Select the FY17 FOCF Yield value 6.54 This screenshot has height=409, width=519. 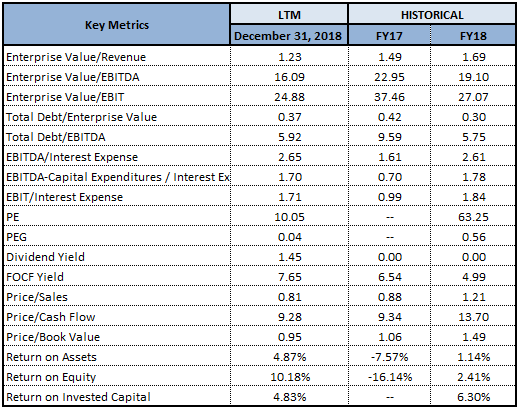389,277
